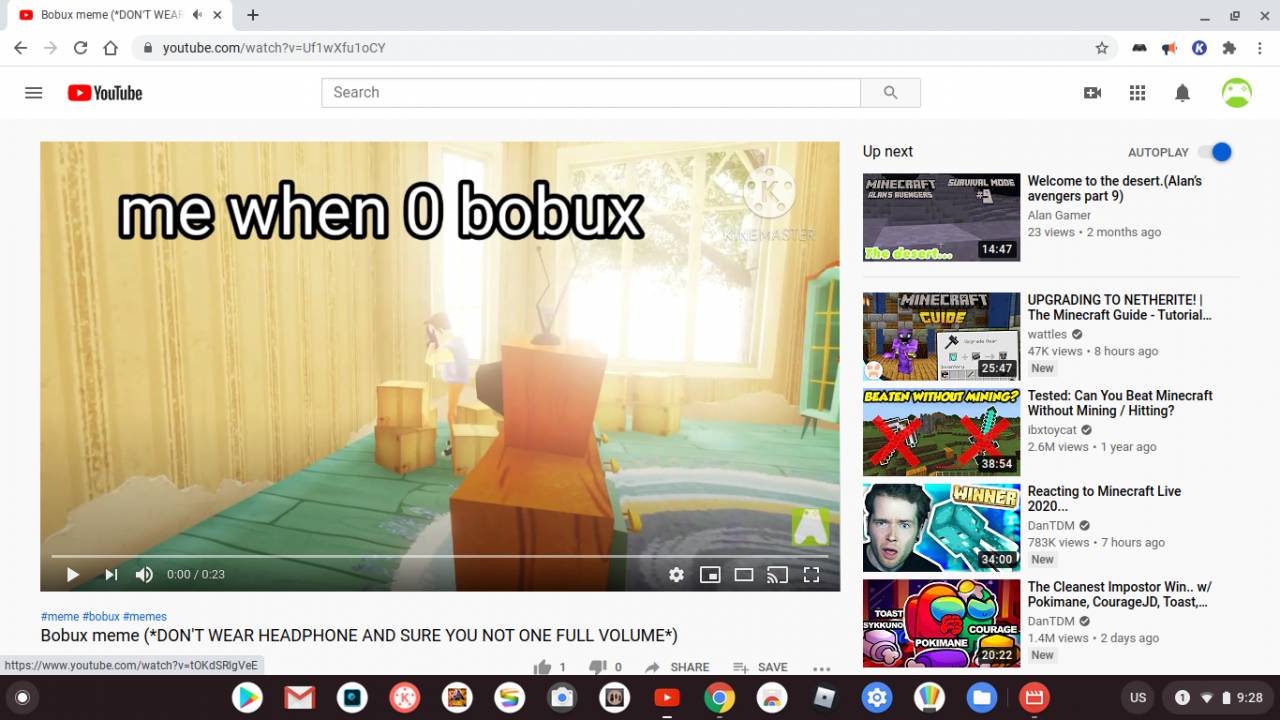Click the search magnifier button
1280x720 pixels.
coord(890,93)
